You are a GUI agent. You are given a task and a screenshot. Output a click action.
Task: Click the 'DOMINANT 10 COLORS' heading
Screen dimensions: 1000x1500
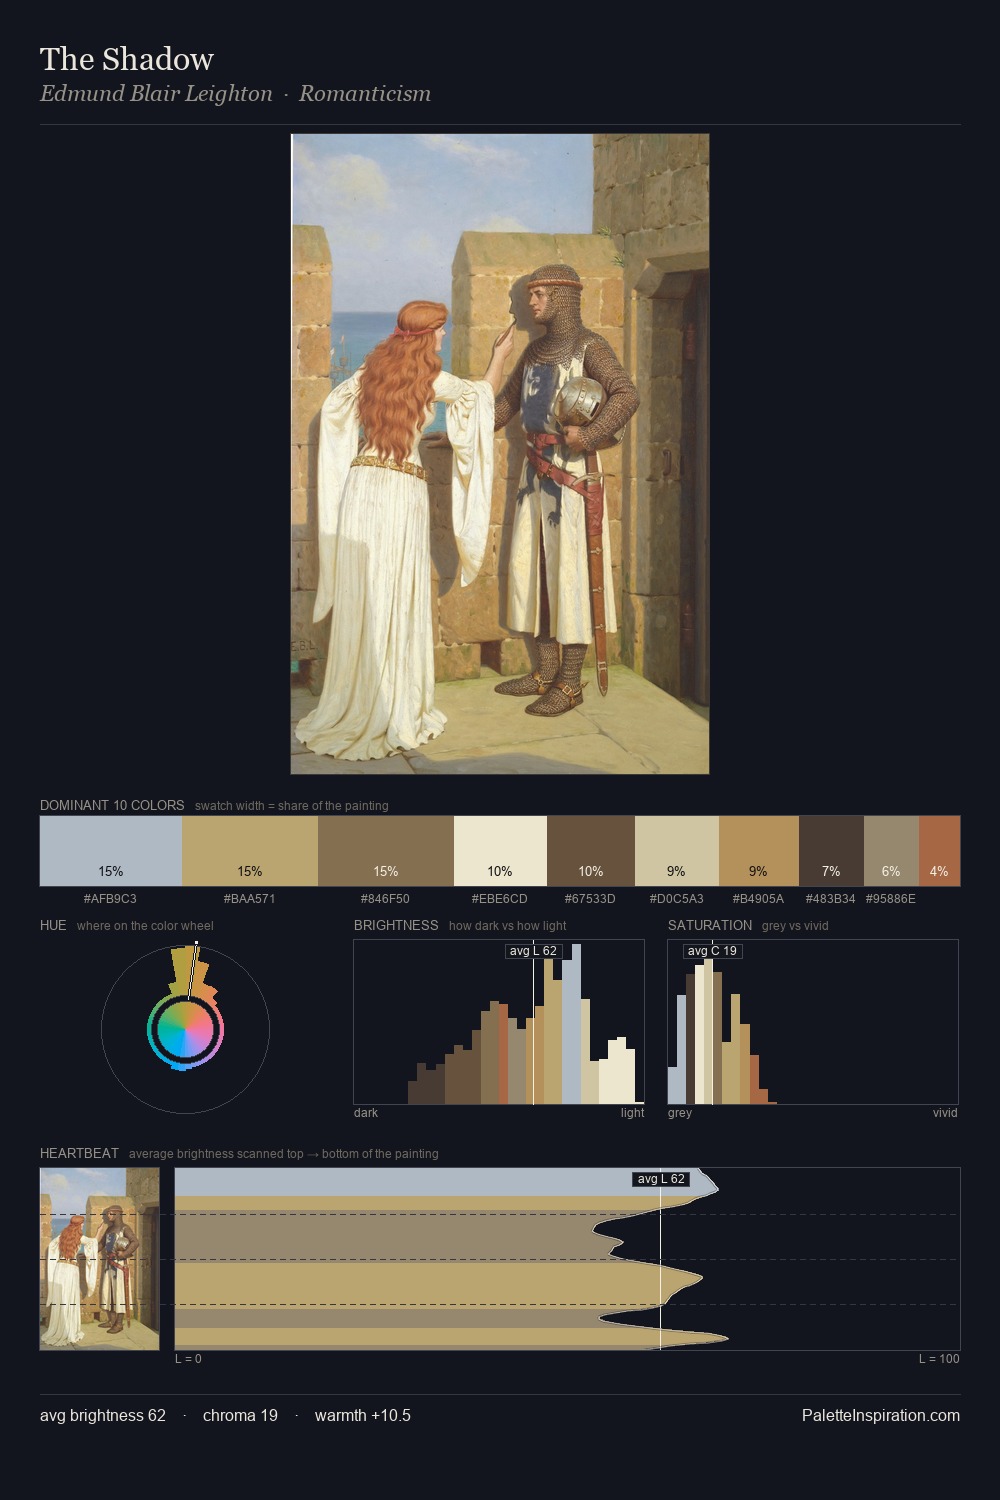click(x=112, y=805)
